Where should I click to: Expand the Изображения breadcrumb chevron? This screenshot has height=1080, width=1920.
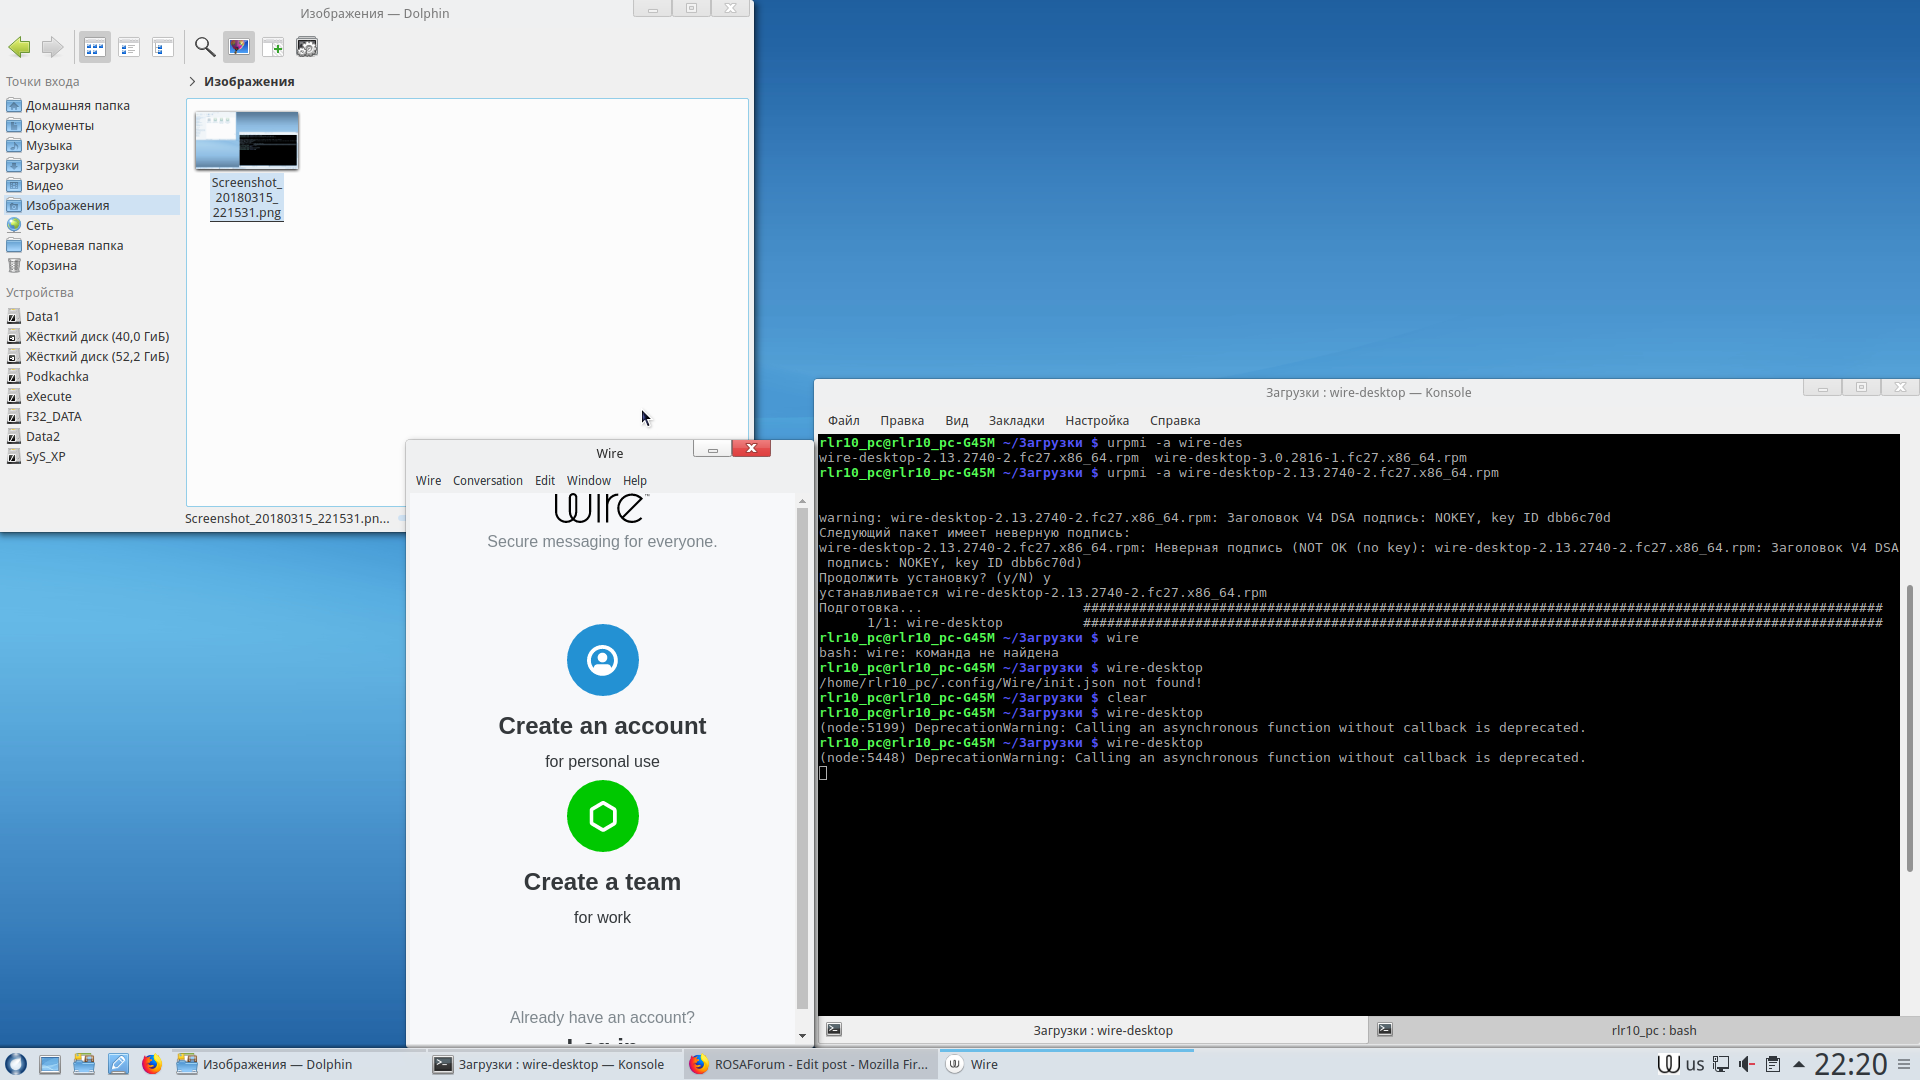pyautogui.click(x=192, y=82)
